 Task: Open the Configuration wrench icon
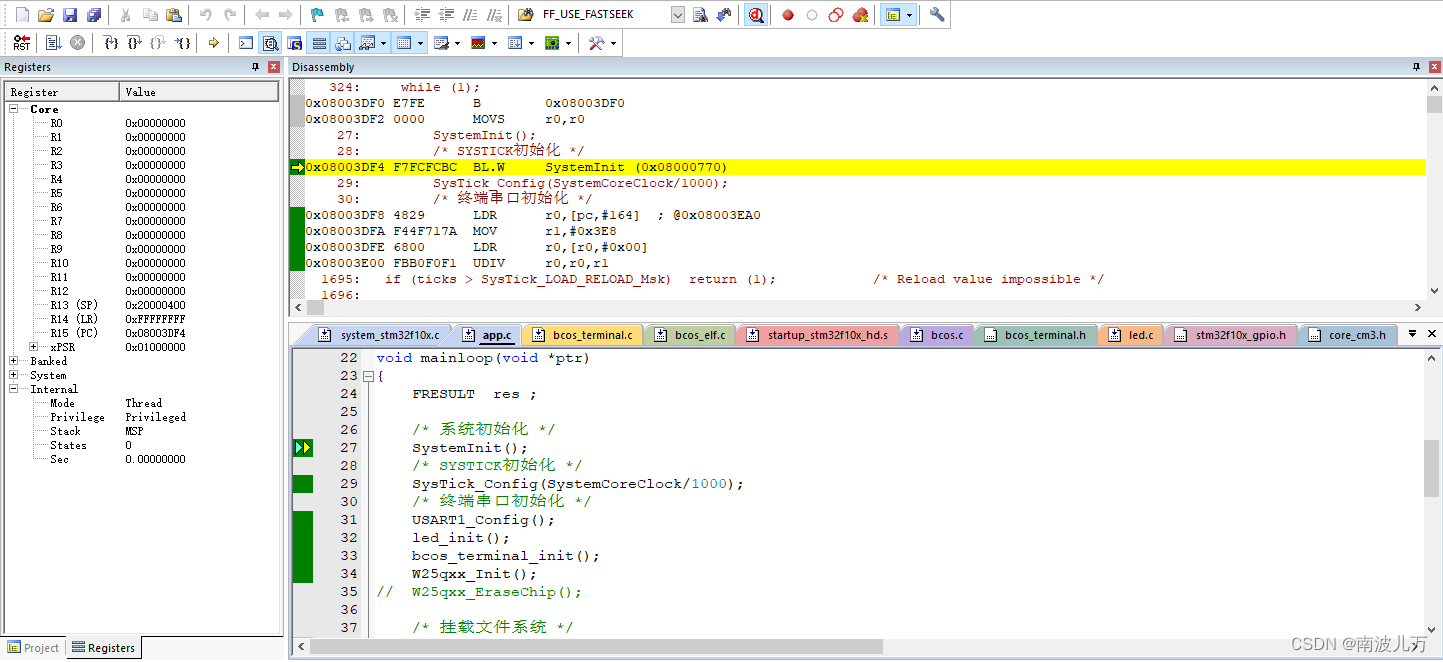937,15
